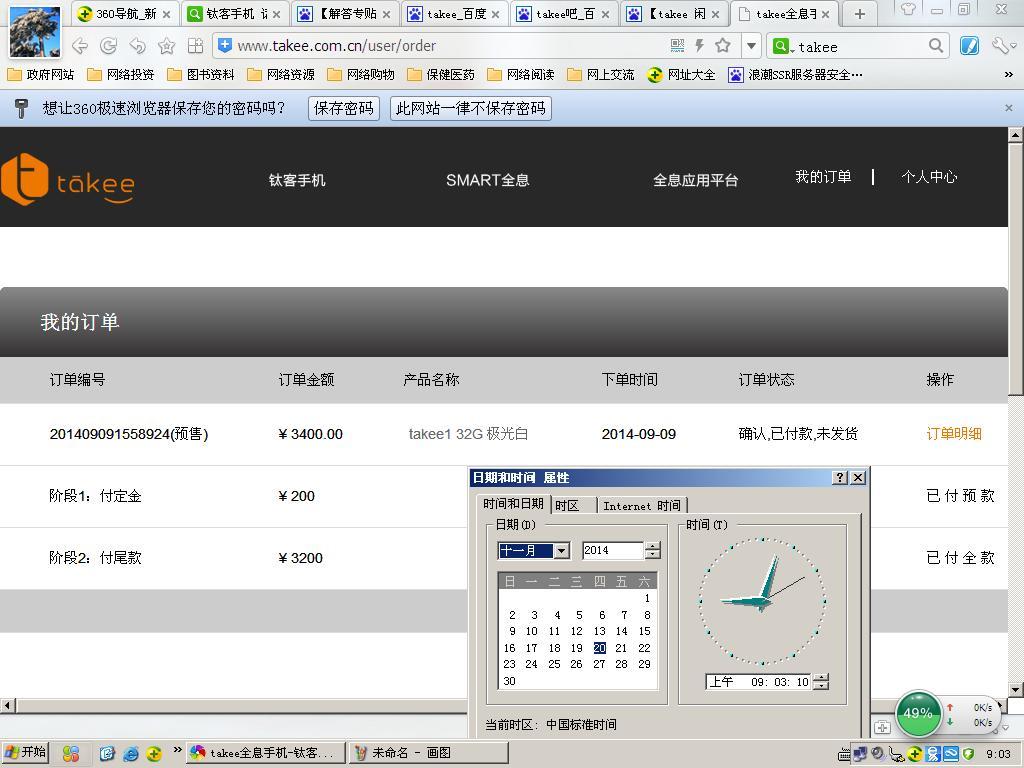Close the takee全息 active tab
This screenshot has height=768, width=1024.
[x=825, y=14]
